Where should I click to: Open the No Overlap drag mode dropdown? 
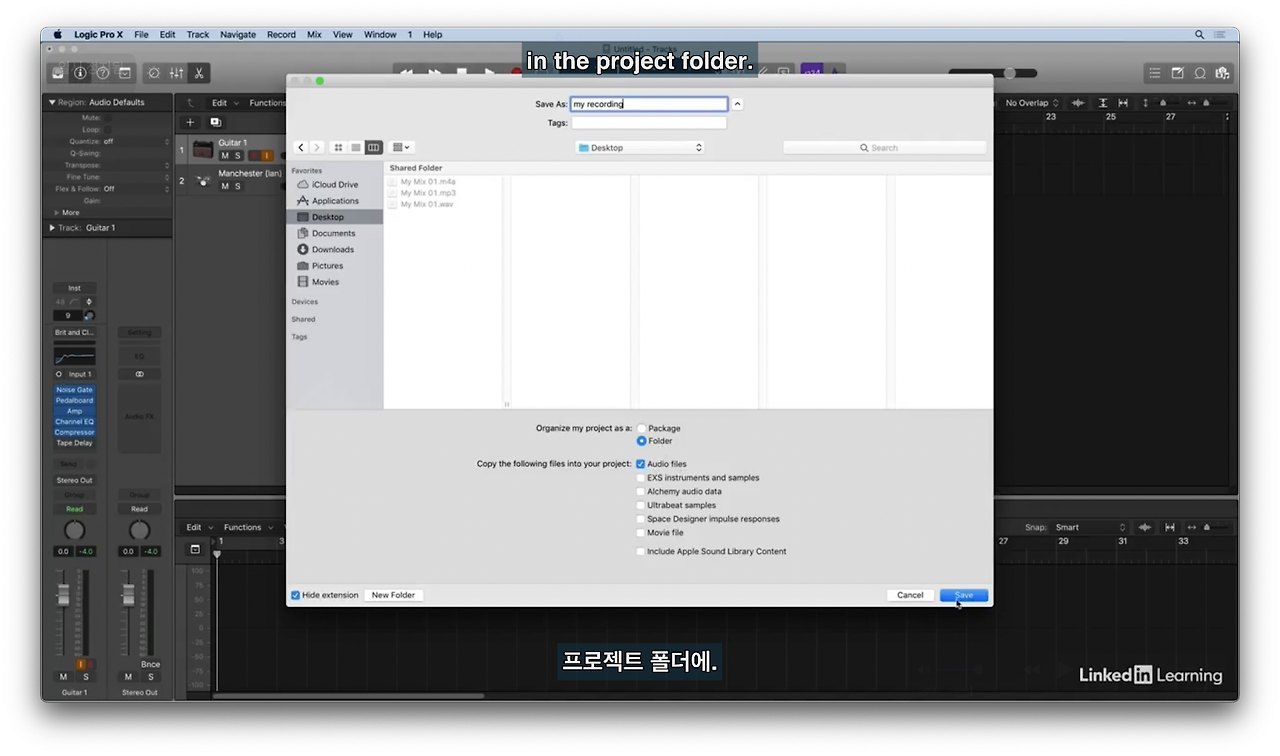point(1032,103)
